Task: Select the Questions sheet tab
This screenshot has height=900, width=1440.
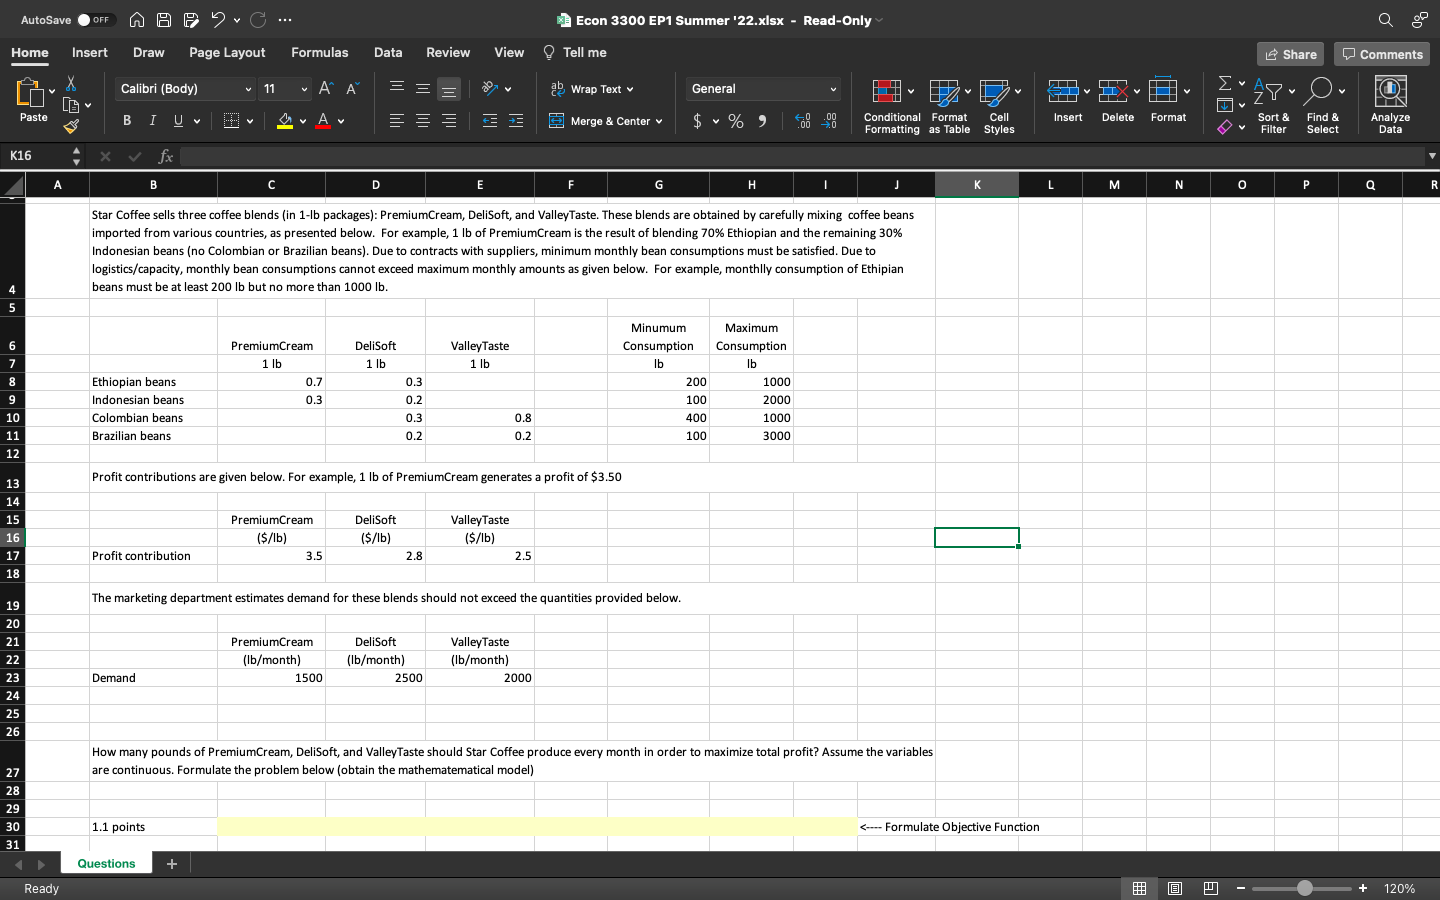Action: (x=106, y=863)
